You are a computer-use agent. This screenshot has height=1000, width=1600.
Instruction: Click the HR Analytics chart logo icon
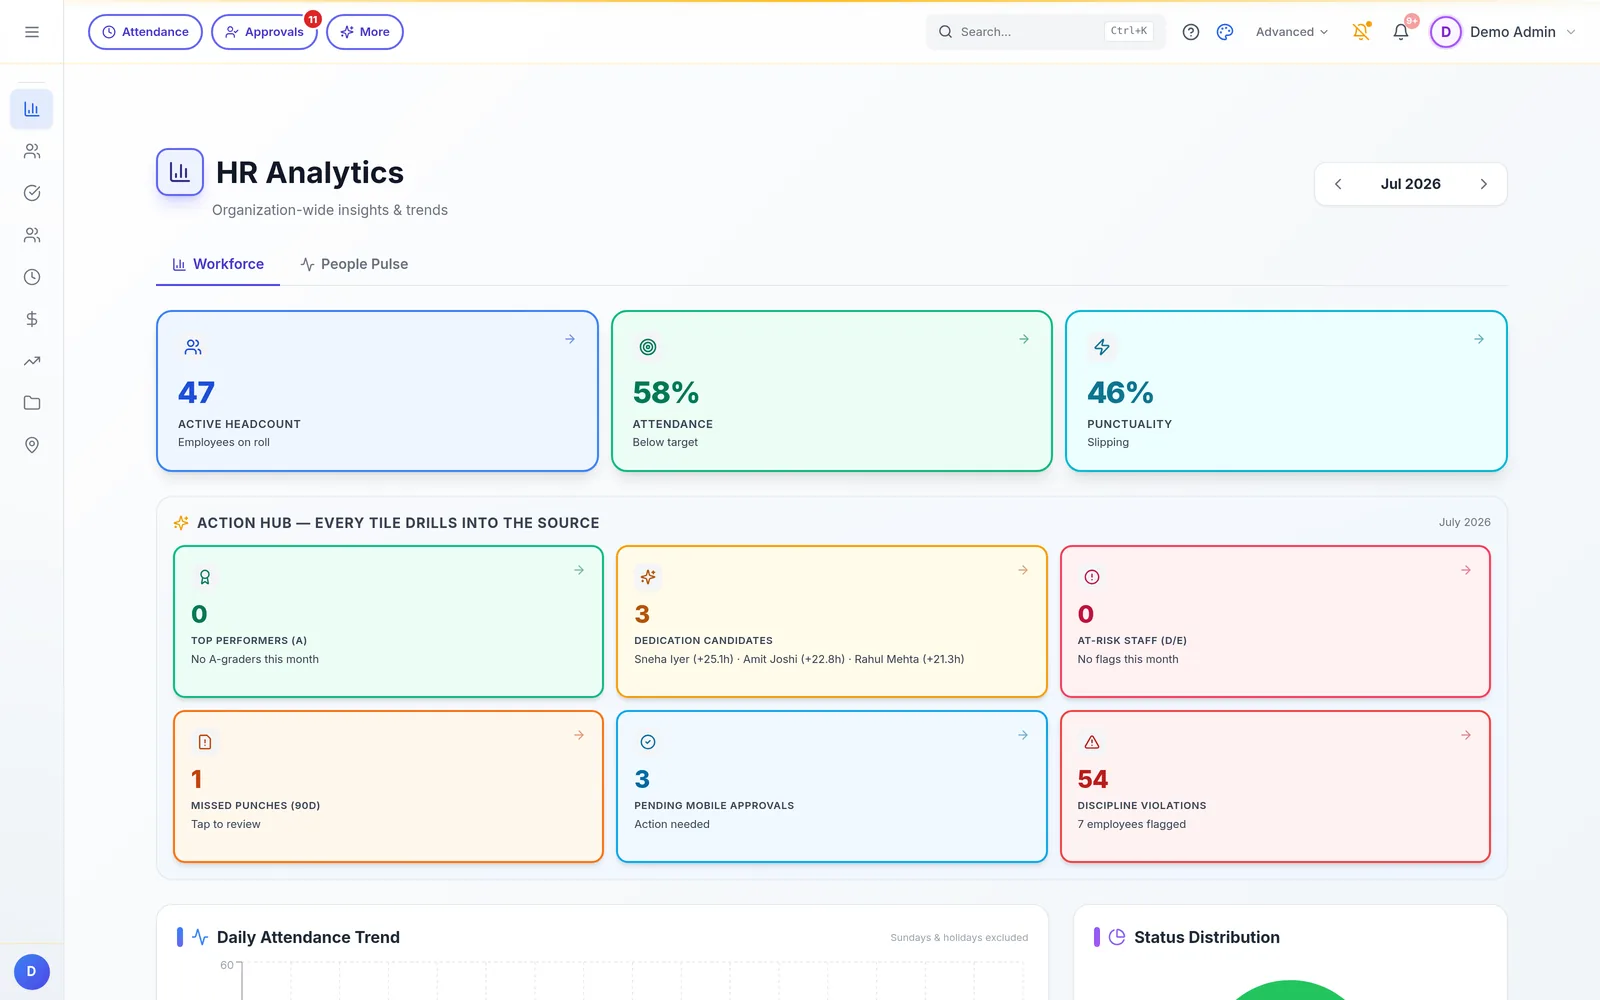pyautogui.click(x=180, y=172)
